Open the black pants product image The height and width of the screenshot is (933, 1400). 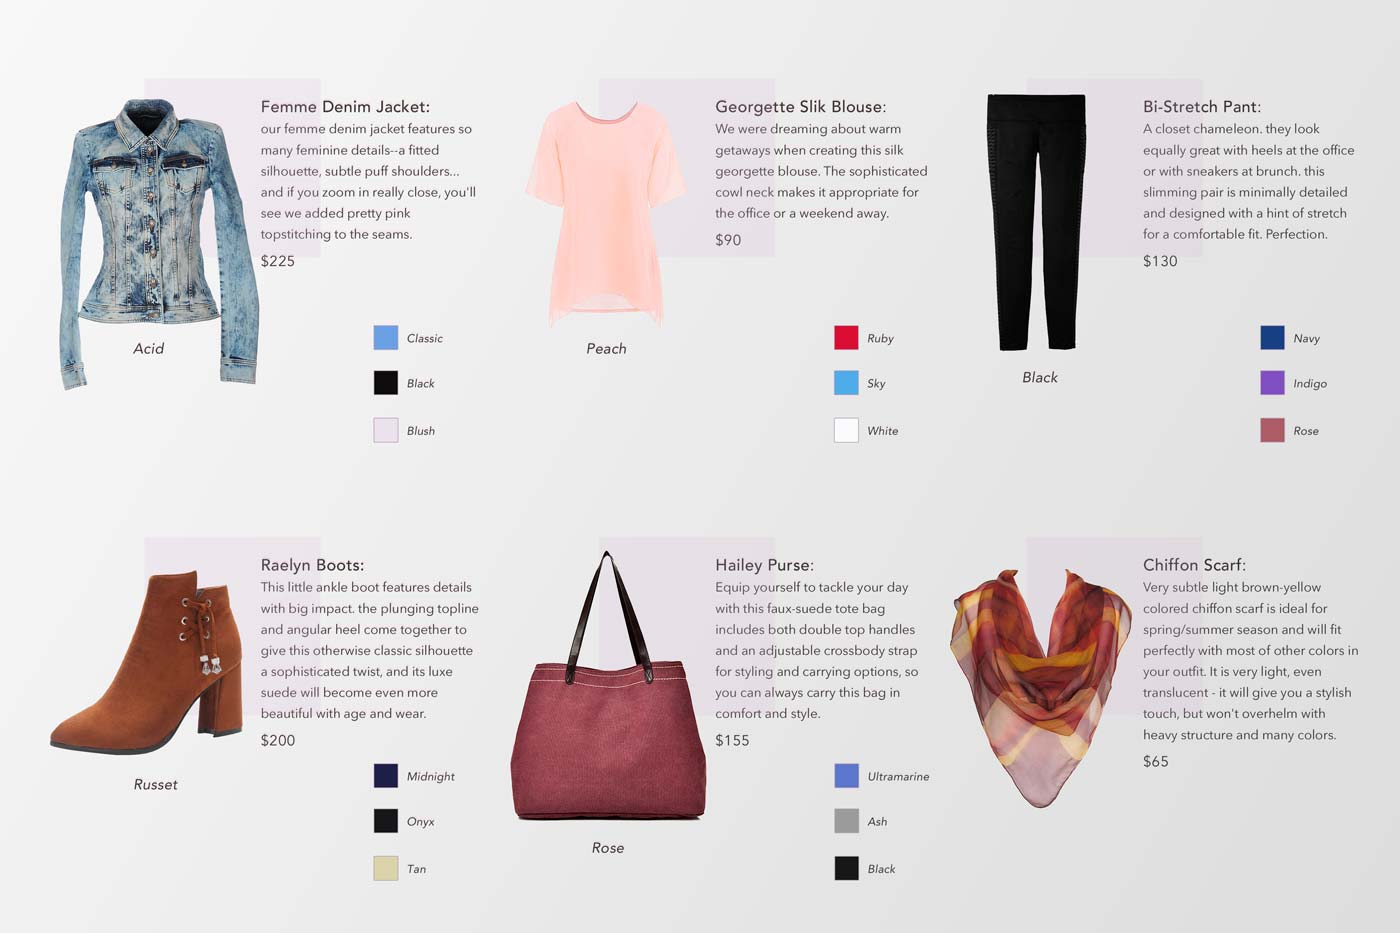tap(1036, 222)
